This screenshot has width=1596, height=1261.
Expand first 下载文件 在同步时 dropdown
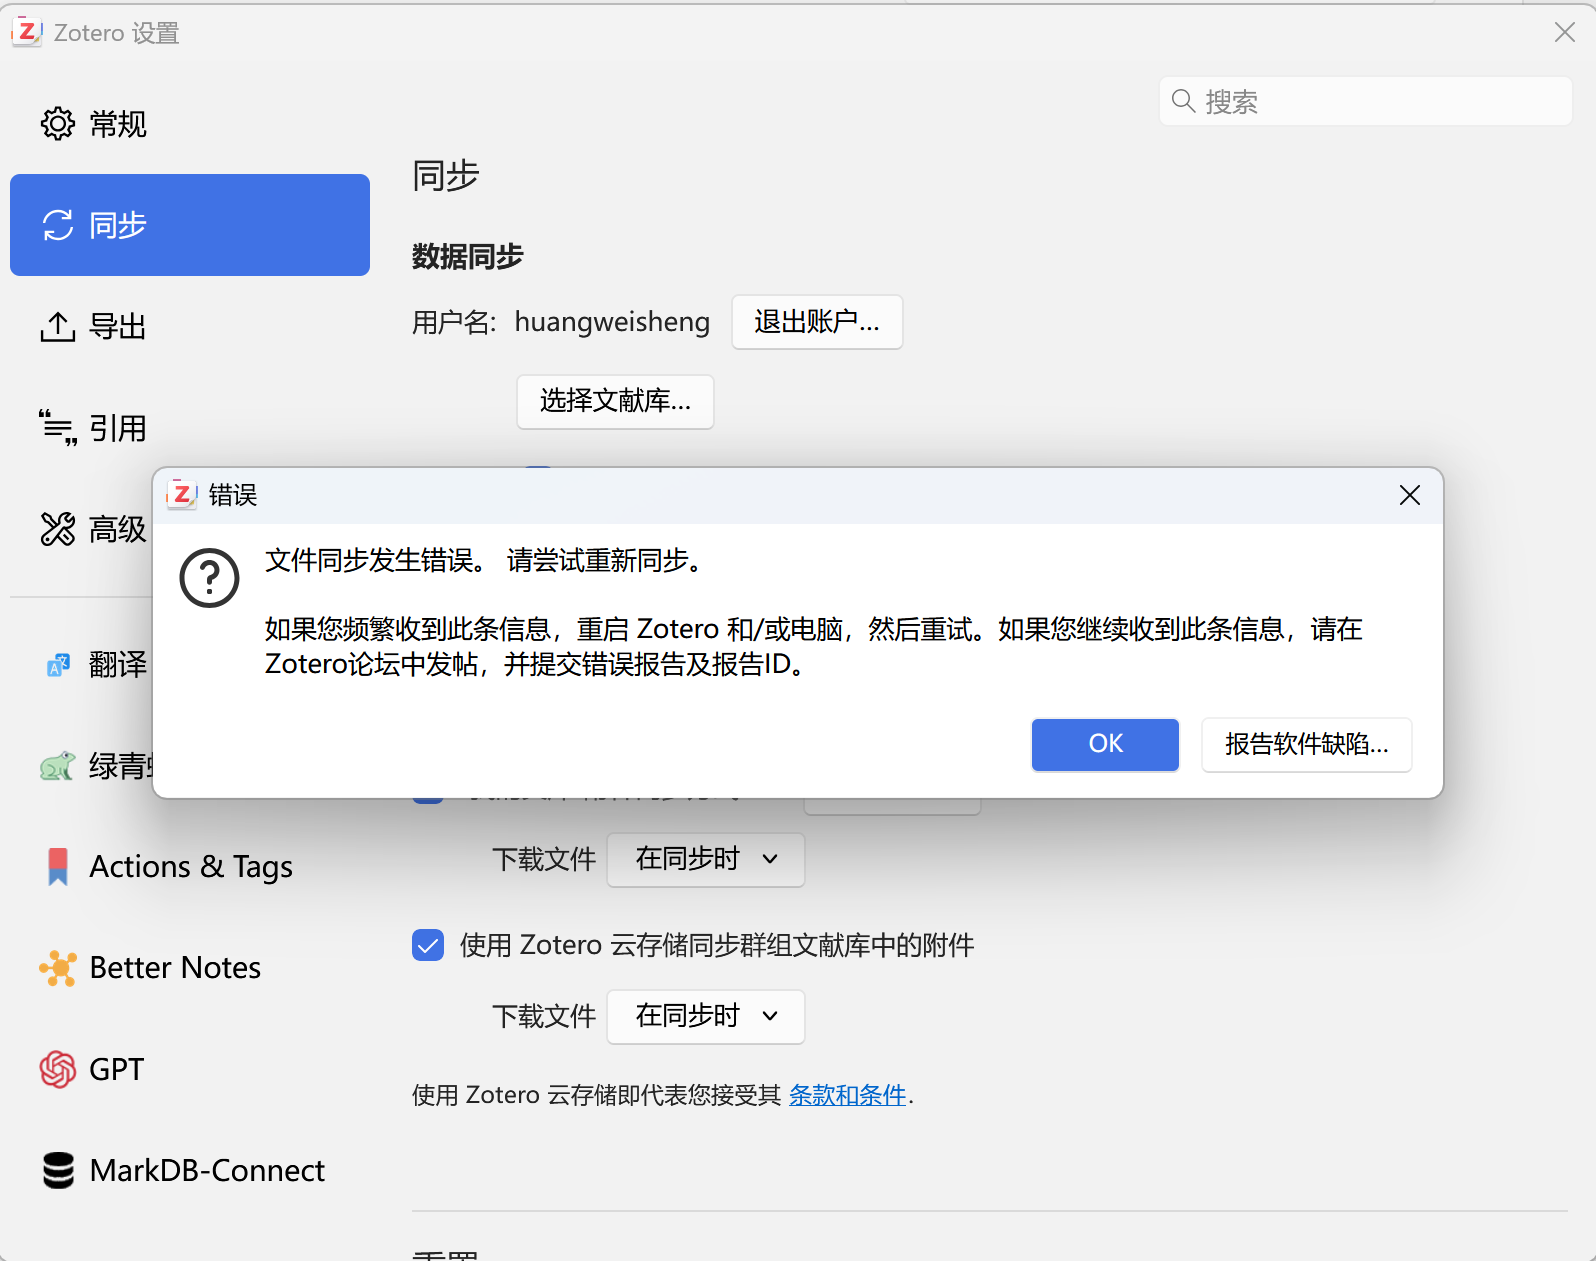tap(706, 859)
